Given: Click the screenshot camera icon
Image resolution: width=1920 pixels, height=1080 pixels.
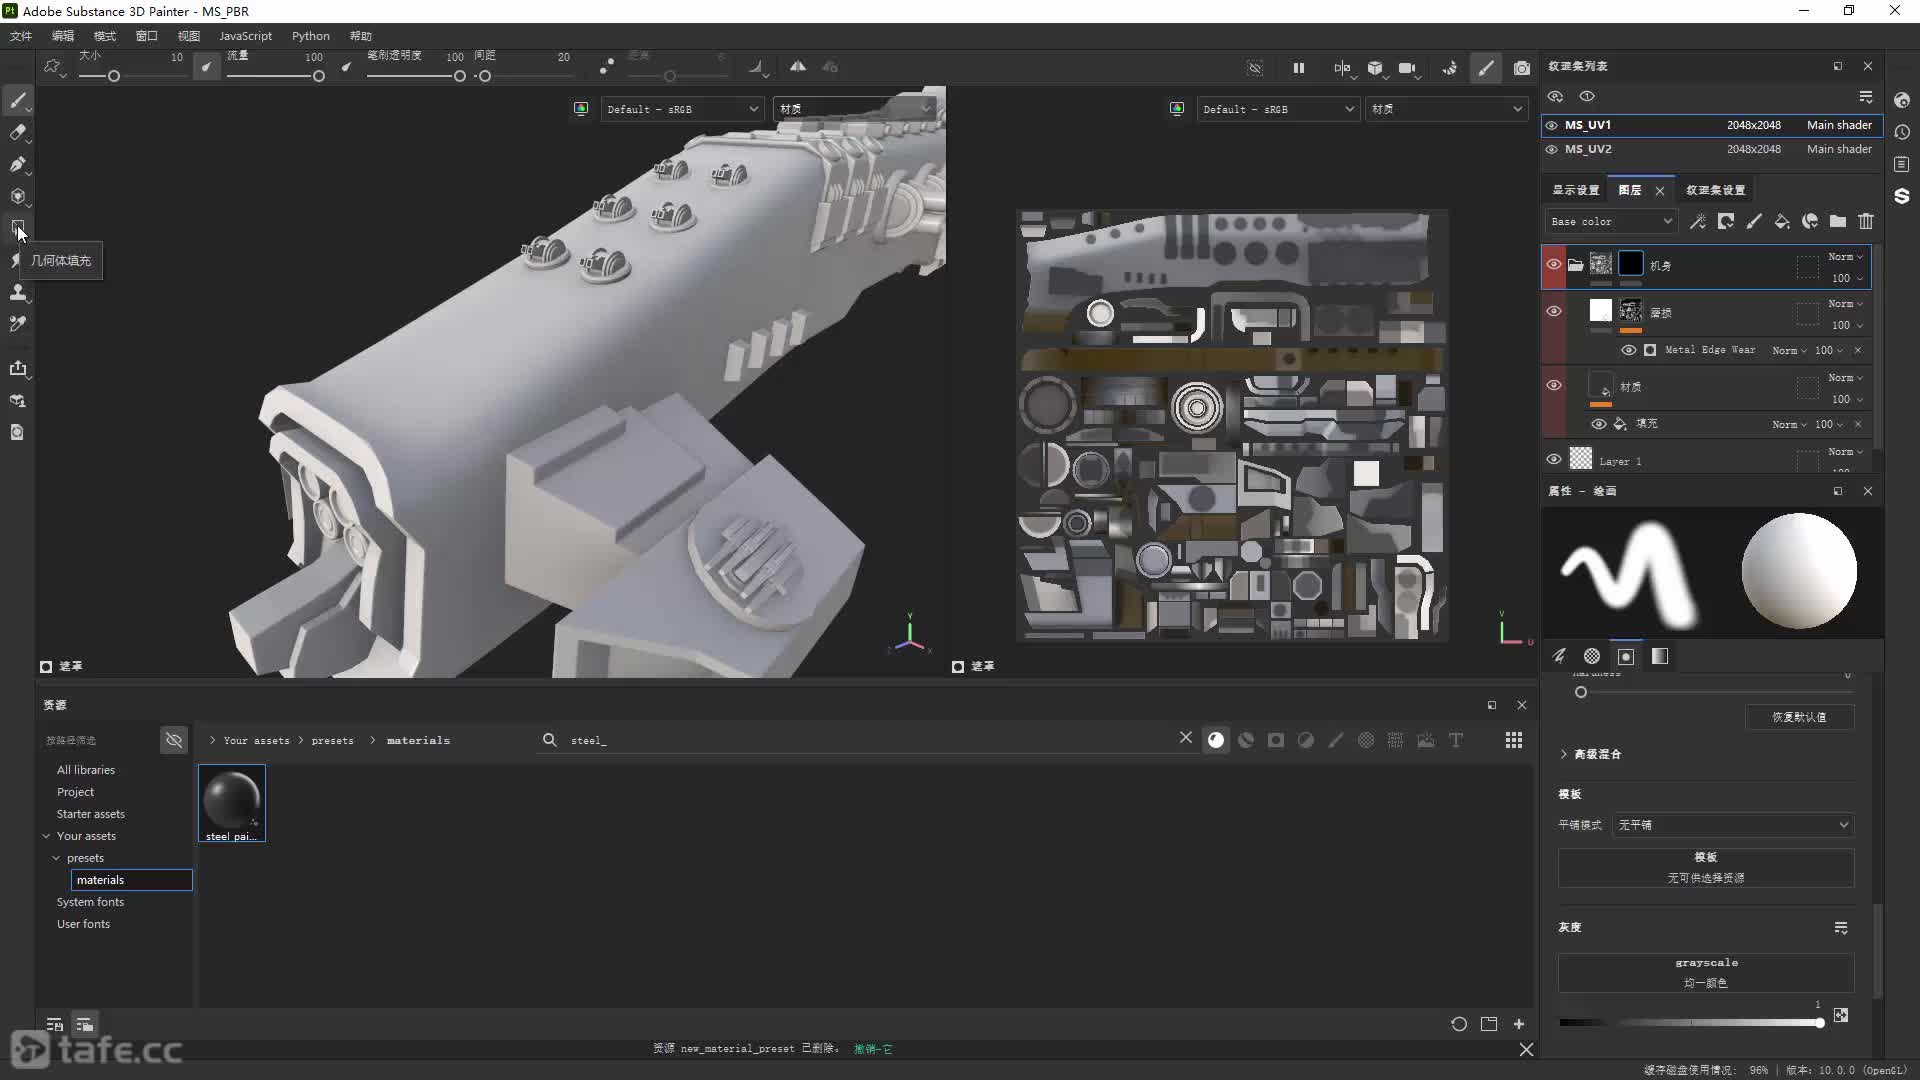Looking at the screenshot, I should [x=1522, y=68].
